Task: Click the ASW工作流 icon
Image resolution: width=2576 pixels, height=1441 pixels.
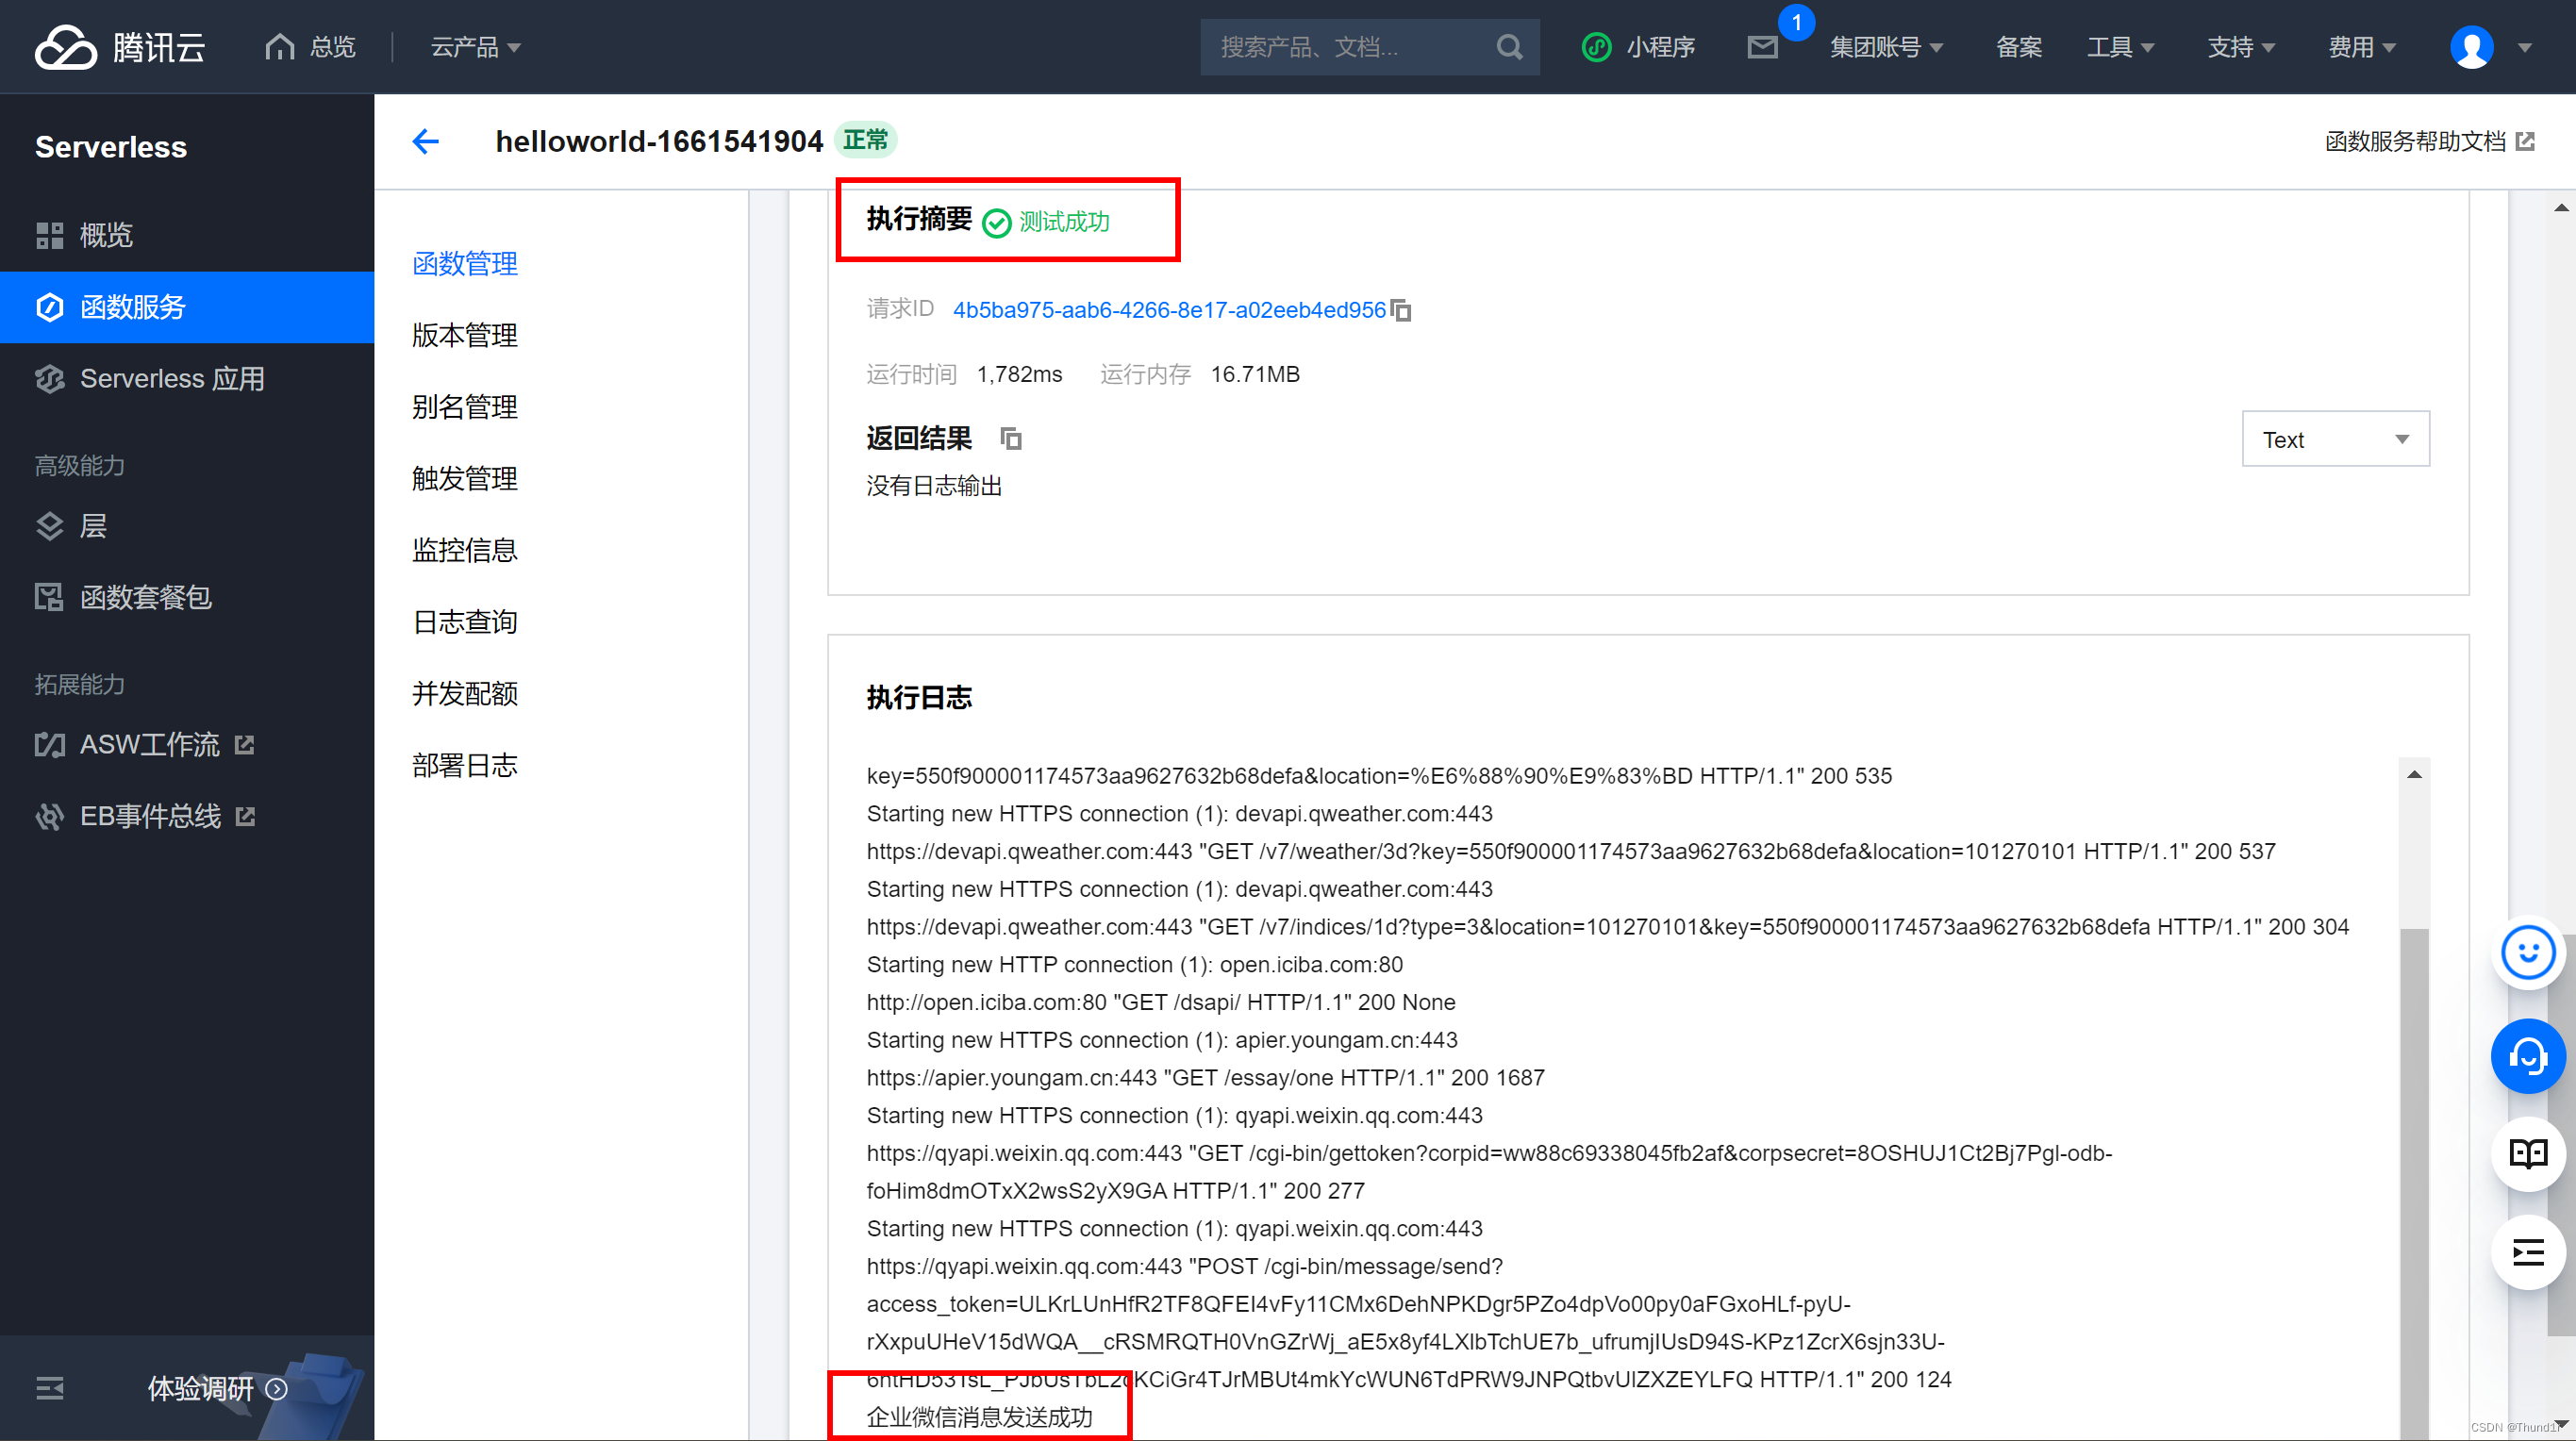Action: 49,744
